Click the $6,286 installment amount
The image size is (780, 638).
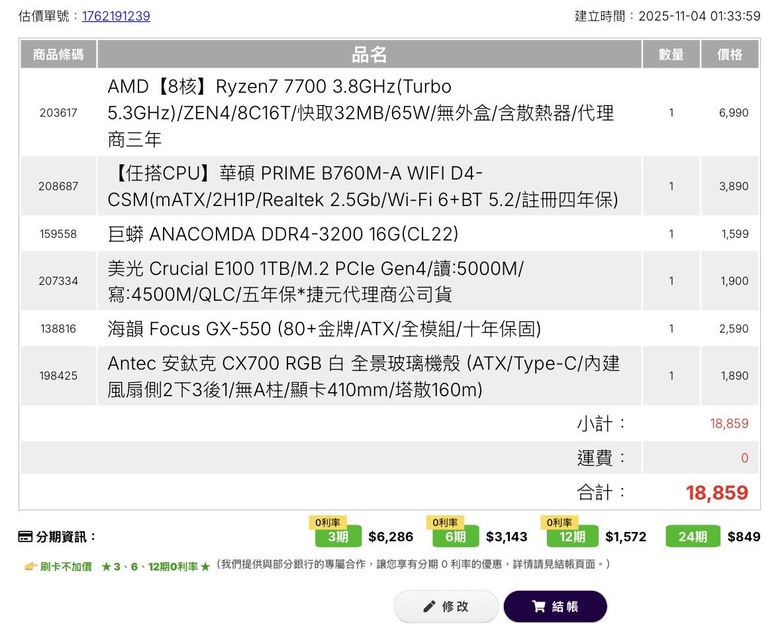(390, 537)
